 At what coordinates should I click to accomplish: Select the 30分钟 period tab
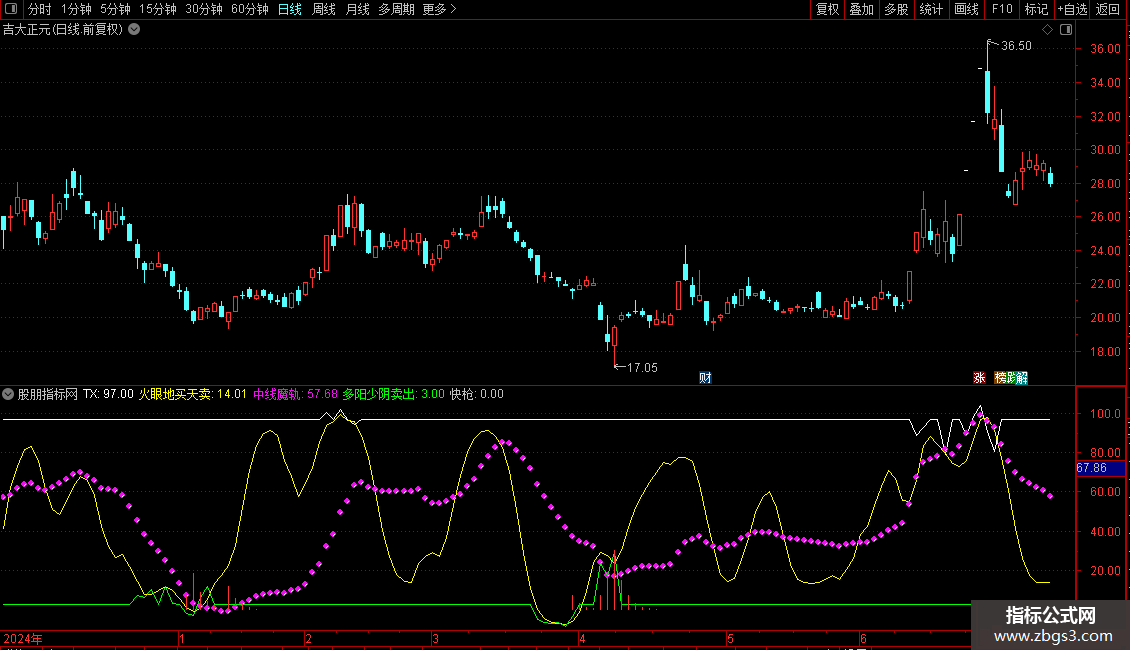click(x=204, y=9)
